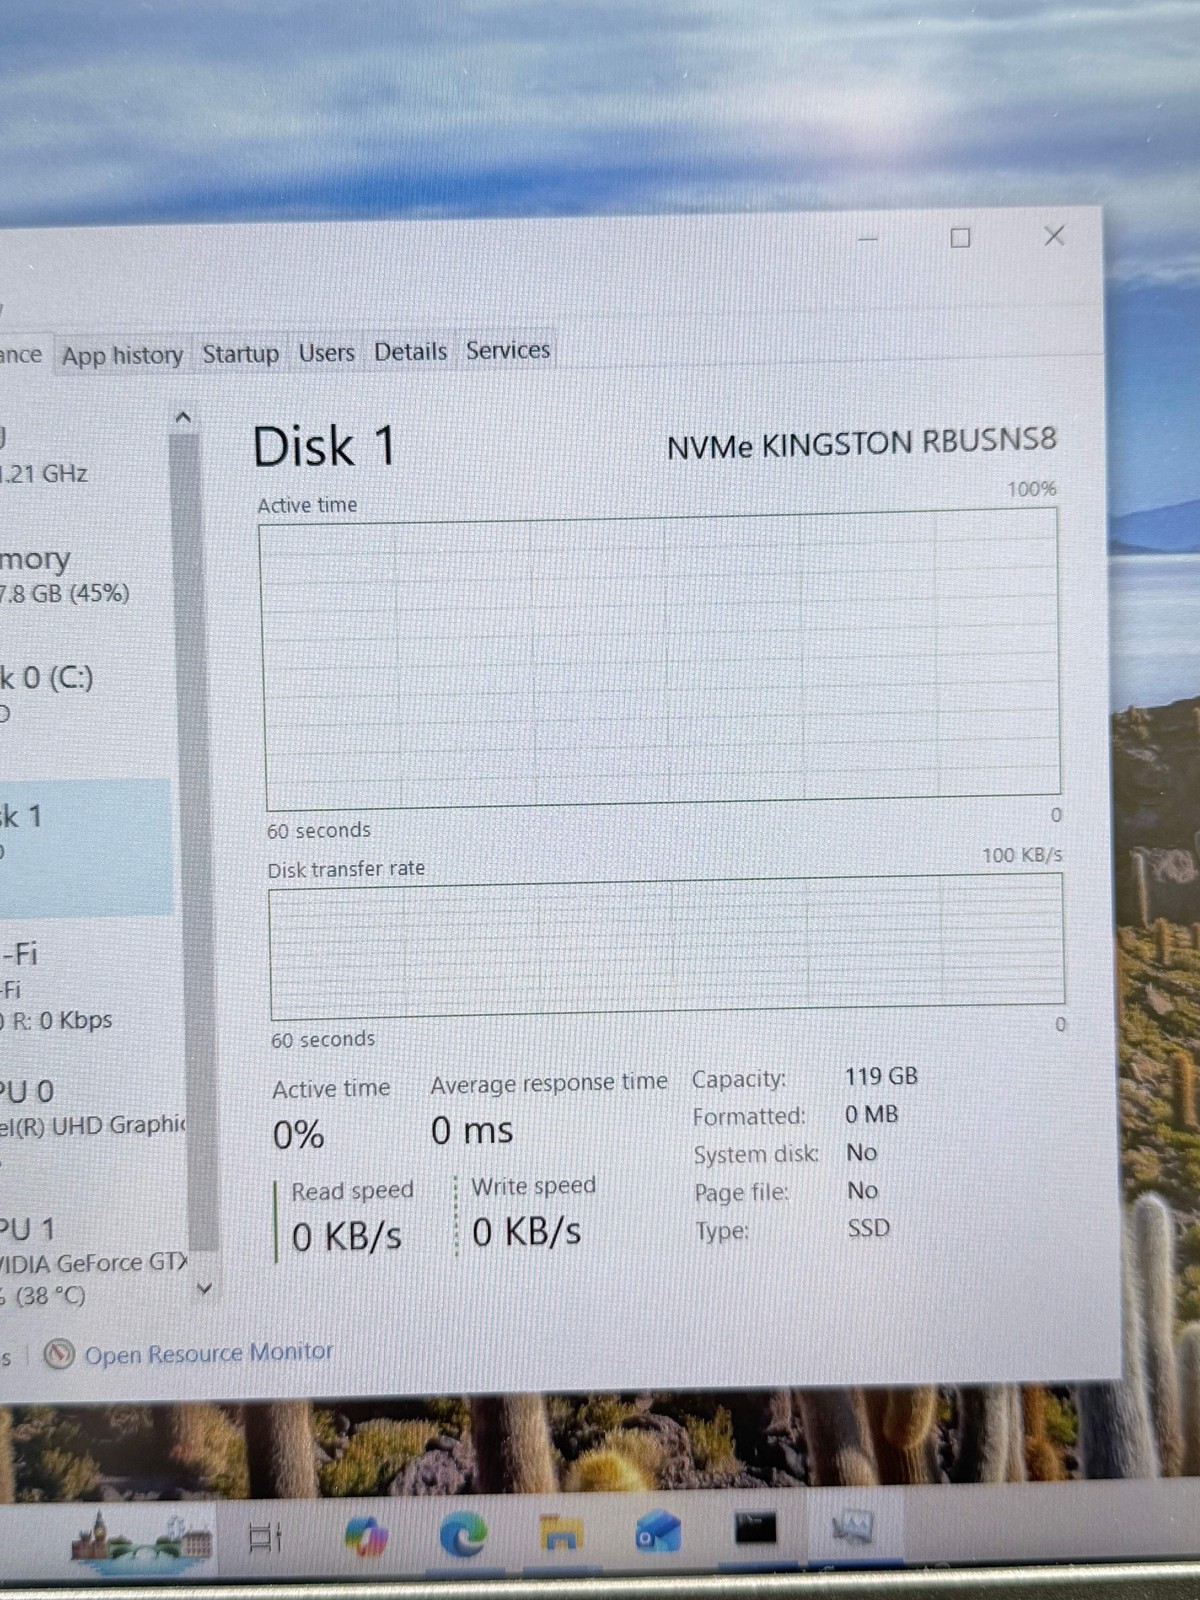Open File Explorer from the taskbar

(561, 1532)
